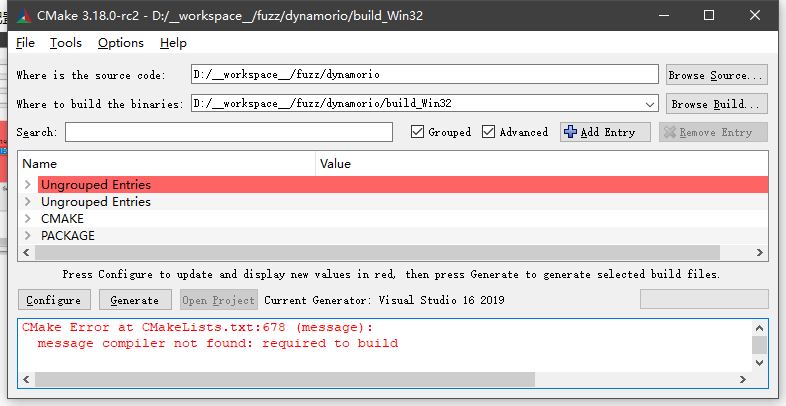The width and height of the screenshot is (786, 406).
Task: Select the CMAKE row text
Action: pyautogui.click(x=62, y=219)
